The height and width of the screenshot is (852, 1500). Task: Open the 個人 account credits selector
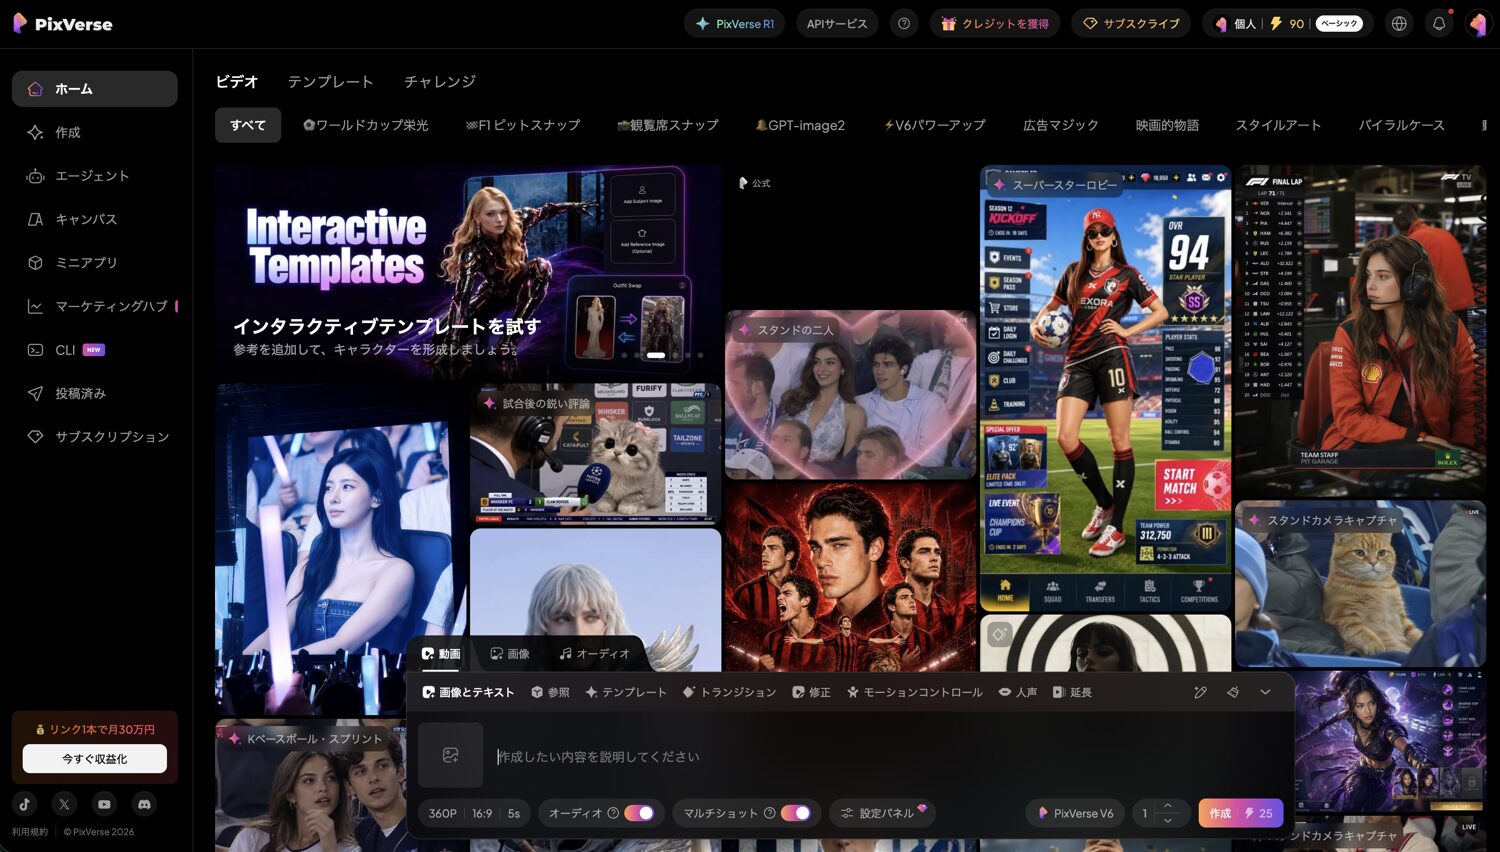click(x=1287, y=23)
